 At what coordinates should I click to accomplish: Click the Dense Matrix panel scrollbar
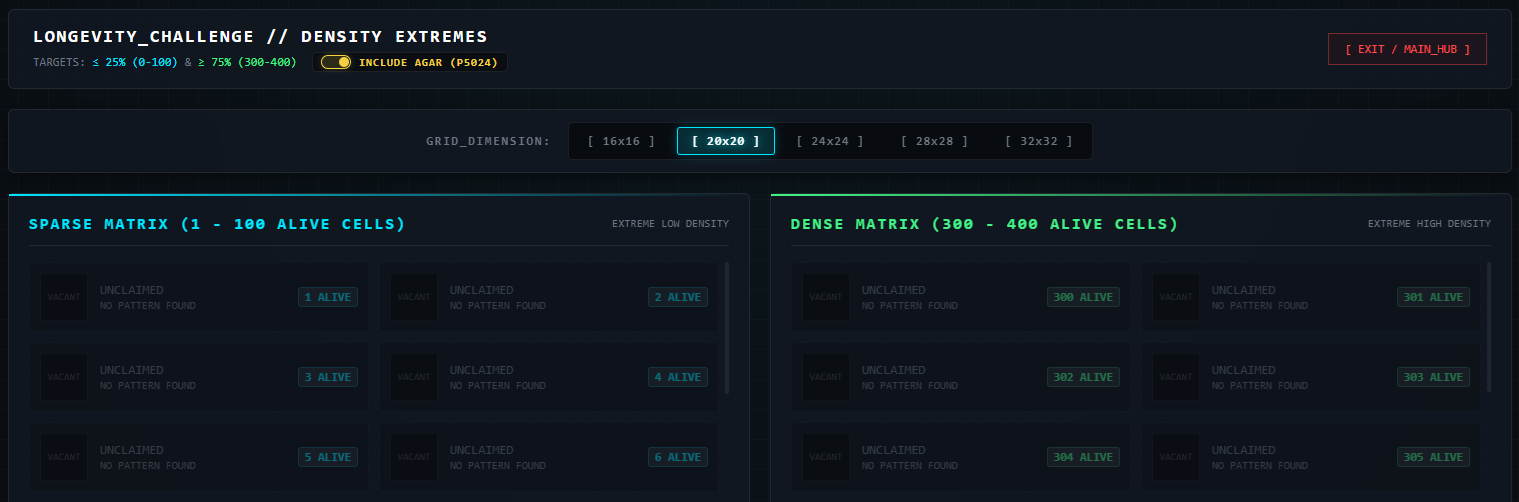point(1489,328)
